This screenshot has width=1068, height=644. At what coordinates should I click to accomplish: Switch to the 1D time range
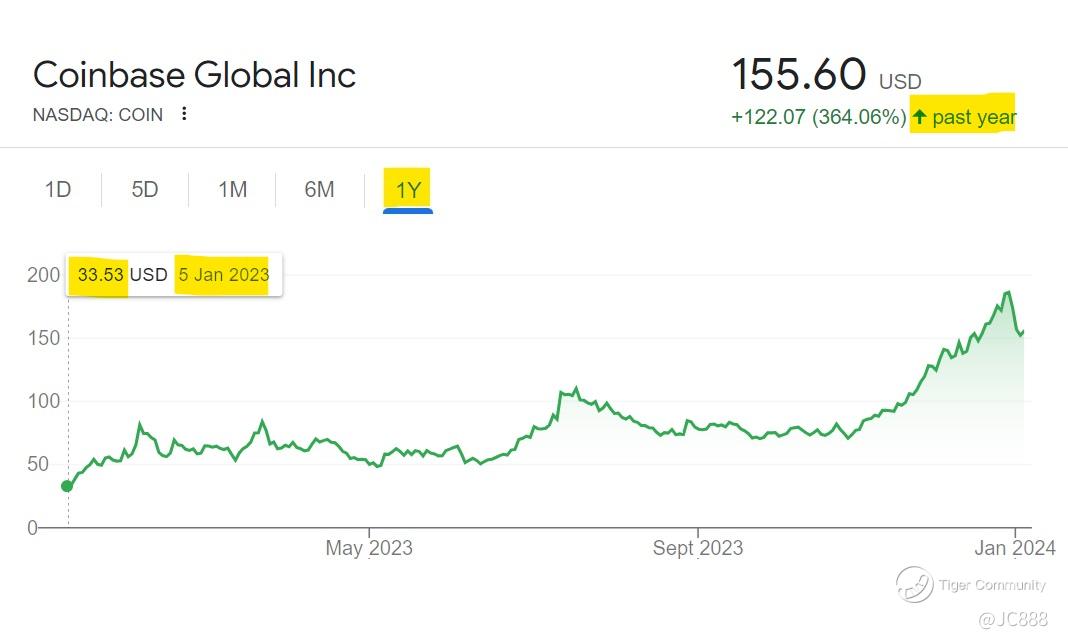(x=58, y=189)
